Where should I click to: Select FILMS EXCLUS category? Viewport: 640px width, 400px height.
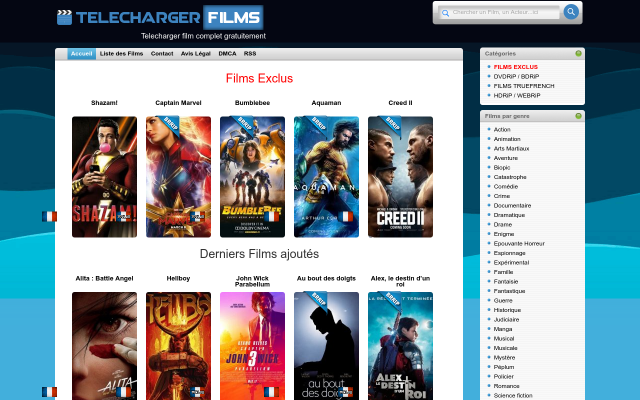click(x=516, y=67)
